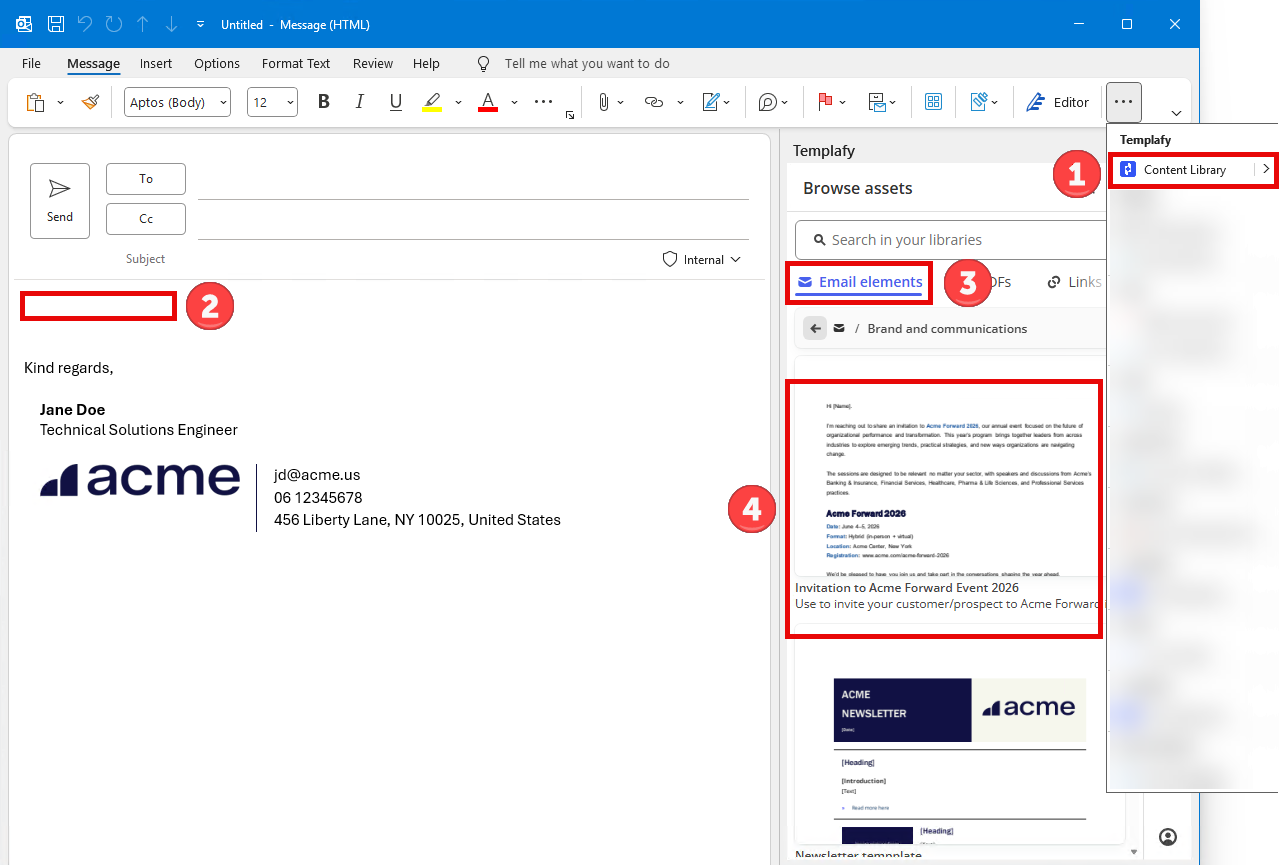Viewport: 1279px width, 865px height.
Task: Open the Customize Quick Access Toolbar dropdown
Action: click(x=200, y=24)
